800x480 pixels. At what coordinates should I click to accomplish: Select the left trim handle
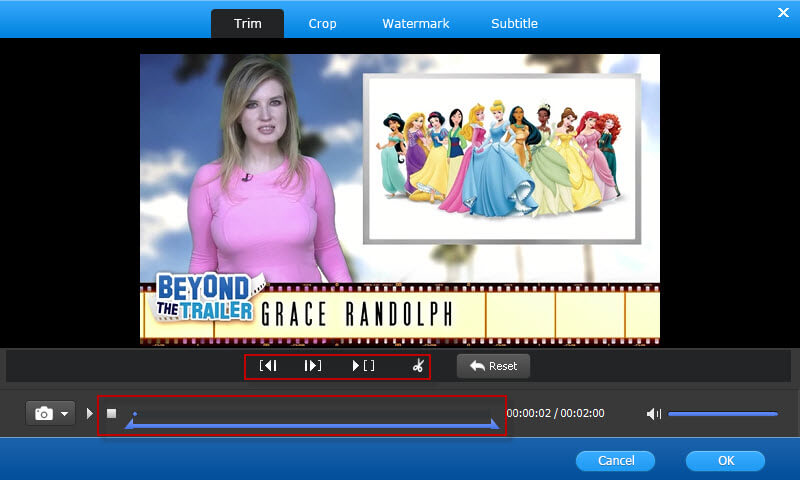(130, 424)
